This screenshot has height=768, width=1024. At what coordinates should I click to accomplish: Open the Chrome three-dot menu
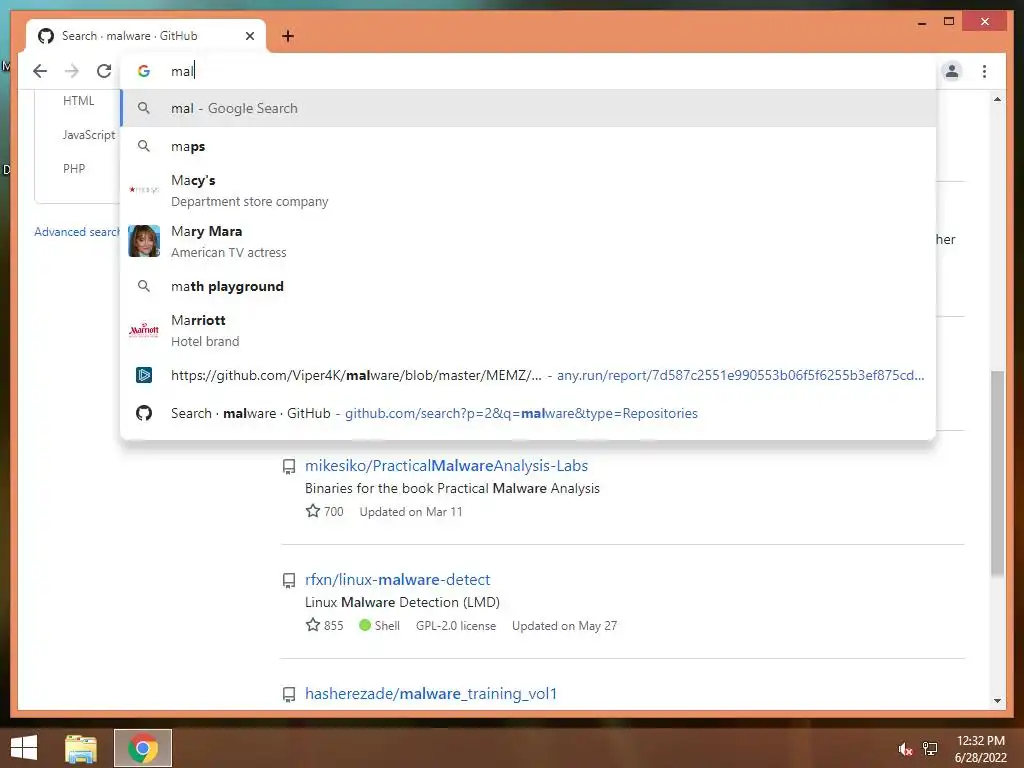tap(984, 71)
